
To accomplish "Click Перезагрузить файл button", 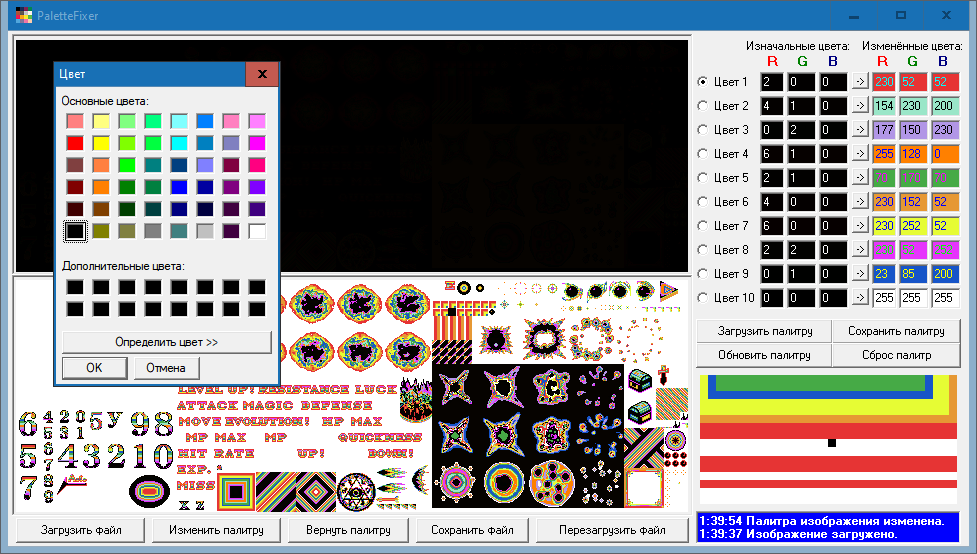I will point(612,530).
